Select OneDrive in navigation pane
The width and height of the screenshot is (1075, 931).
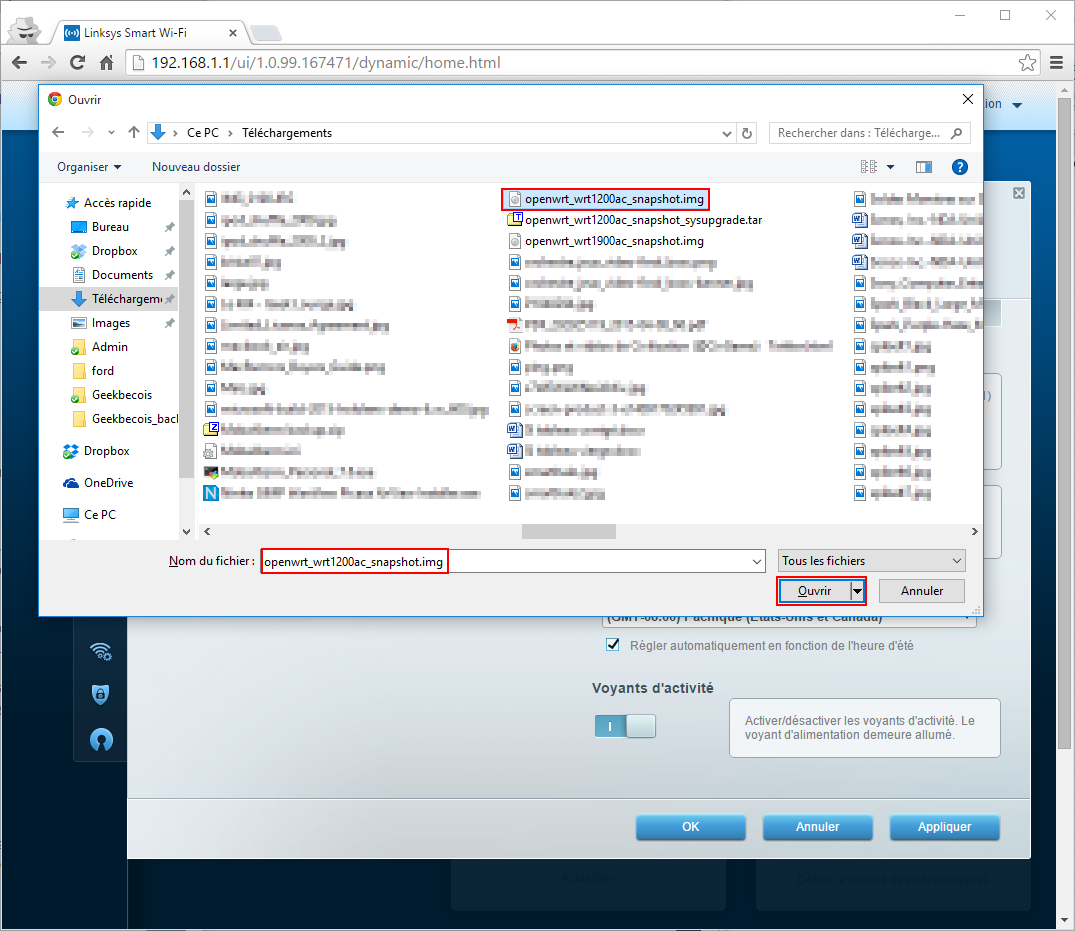(x=108, y=483)
